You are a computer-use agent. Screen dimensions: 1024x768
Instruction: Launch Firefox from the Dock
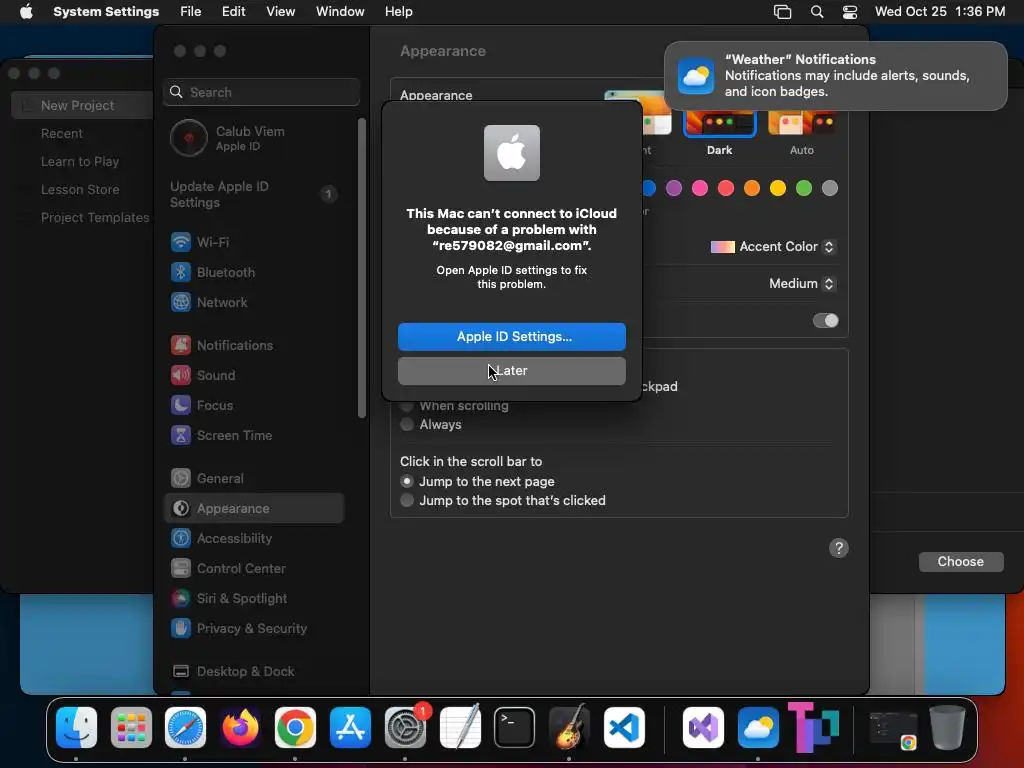coord(240,728)
